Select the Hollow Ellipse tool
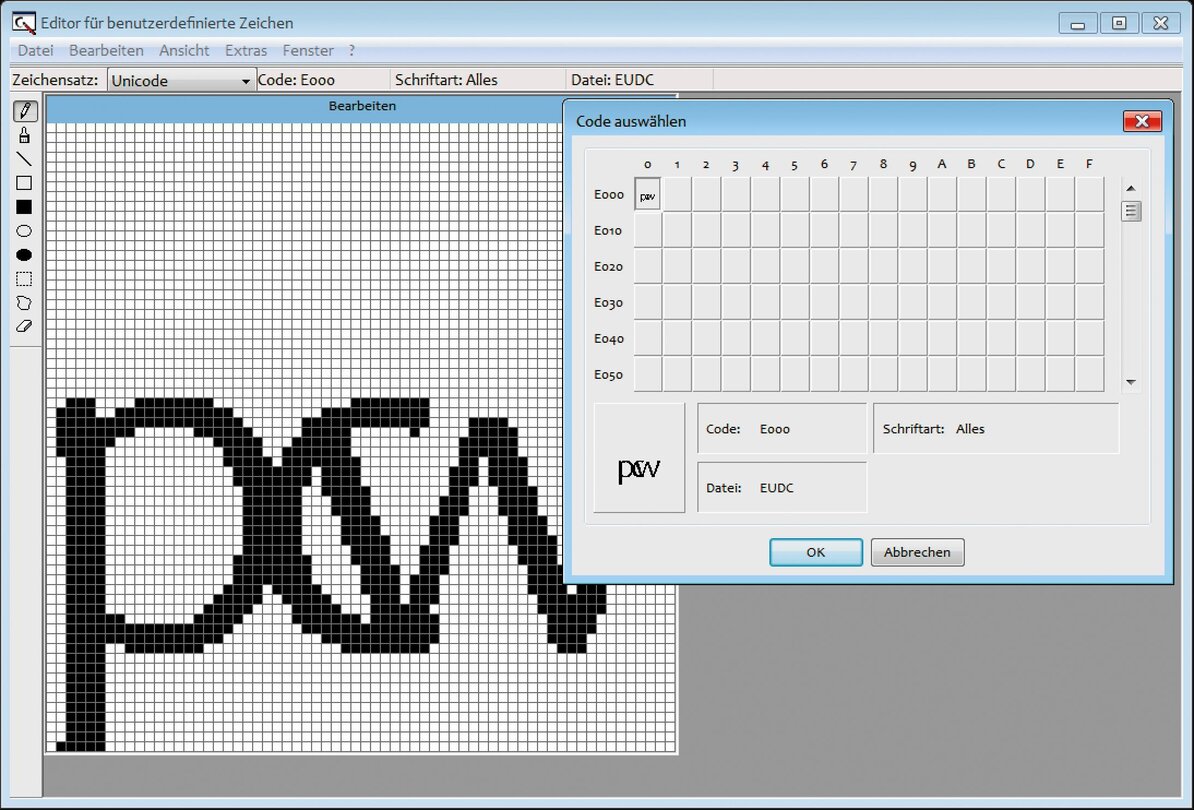The width and height of the screenshot is (1194, 810). click(25, 231)
